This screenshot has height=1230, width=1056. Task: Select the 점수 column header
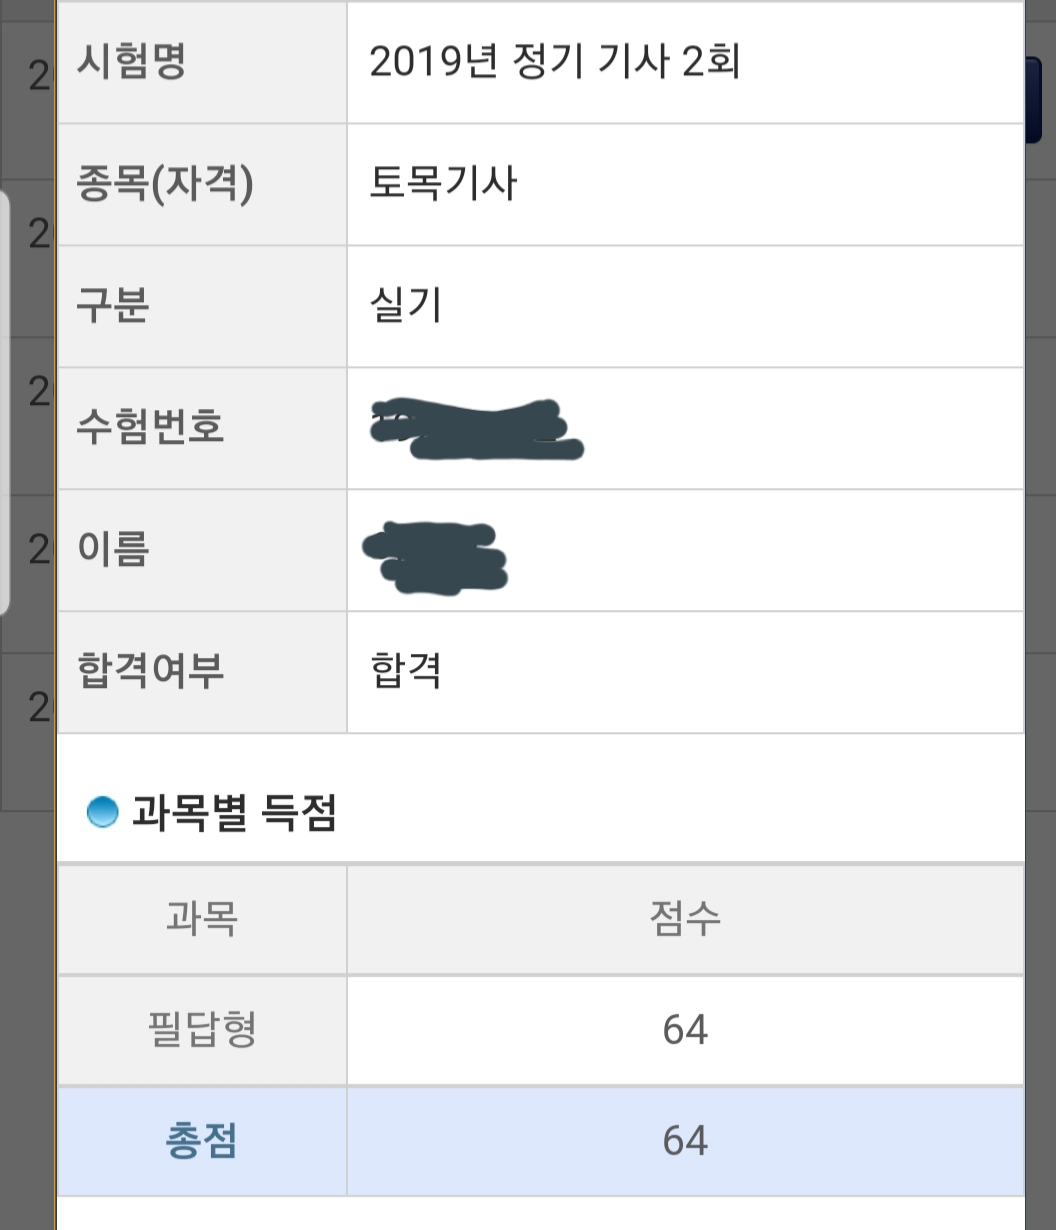[685, 919]
